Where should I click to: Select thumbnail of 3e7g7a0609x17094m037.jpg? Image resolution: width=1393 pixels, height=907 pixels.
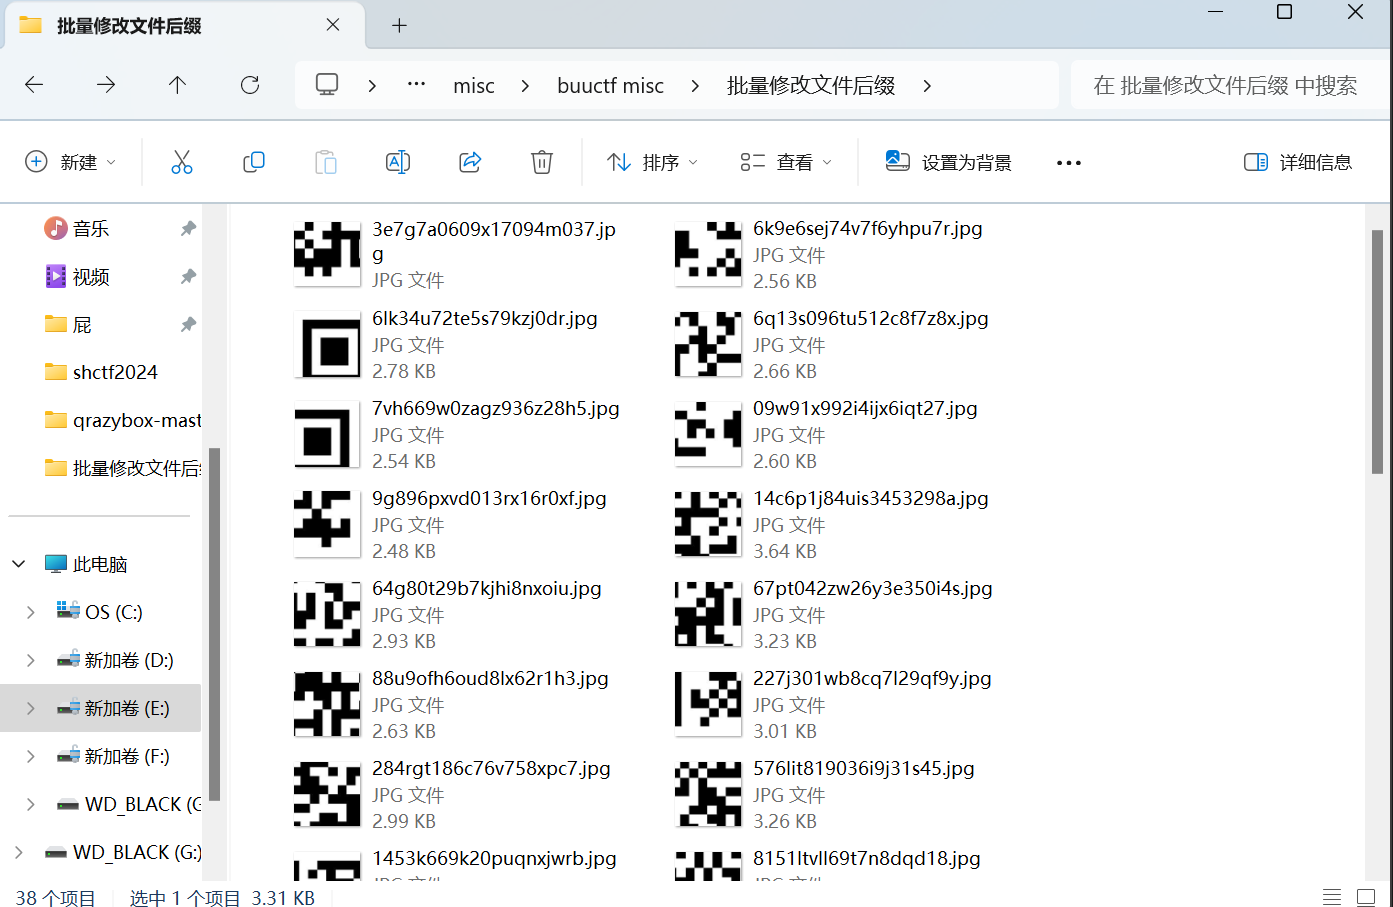click(327, 254)
